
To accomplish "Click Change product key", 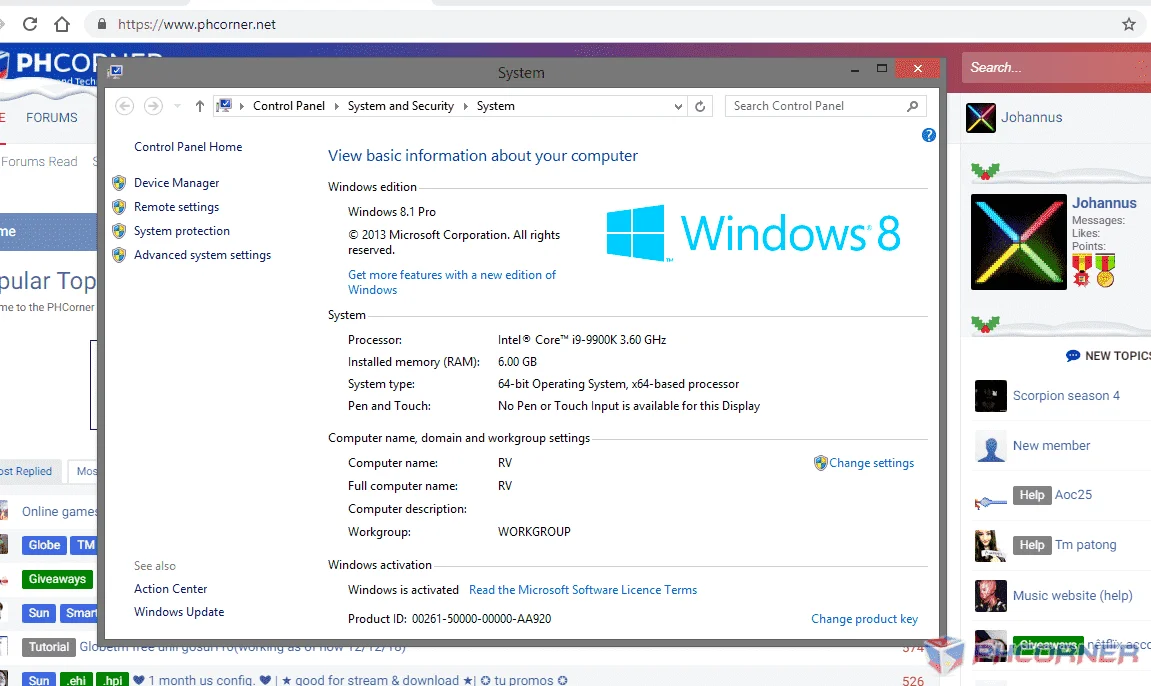I will click(864, 619).
